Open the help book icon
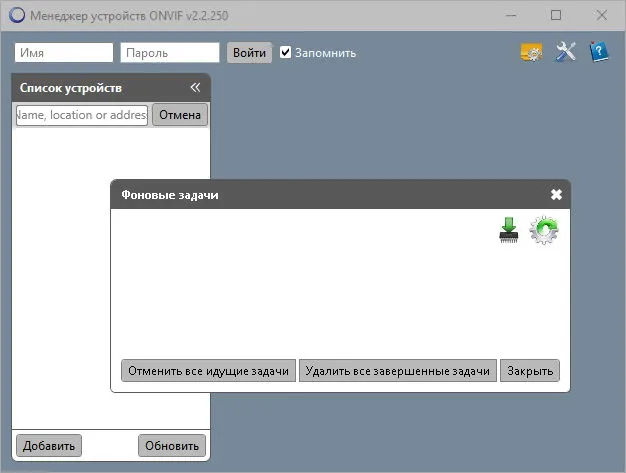626x473 pixels. [599, 52]
